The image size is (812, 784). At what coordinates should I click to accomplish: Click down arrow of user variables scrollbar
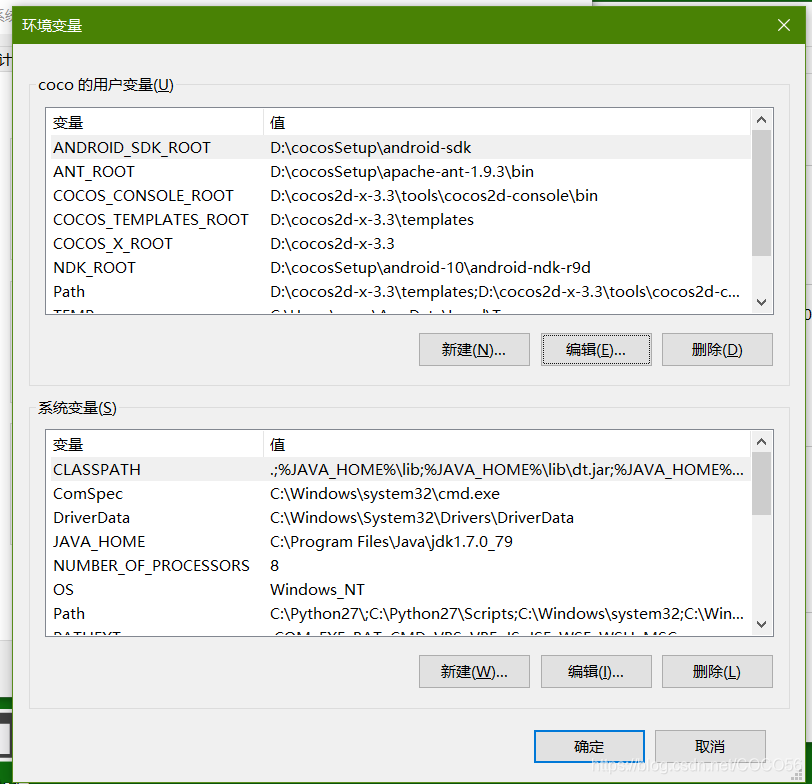[x=761, y=302]
